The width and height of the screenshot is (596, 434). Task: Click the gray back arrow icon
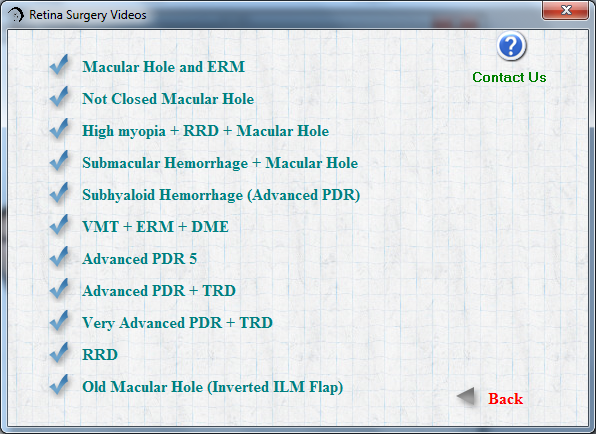tap(466, 397)
